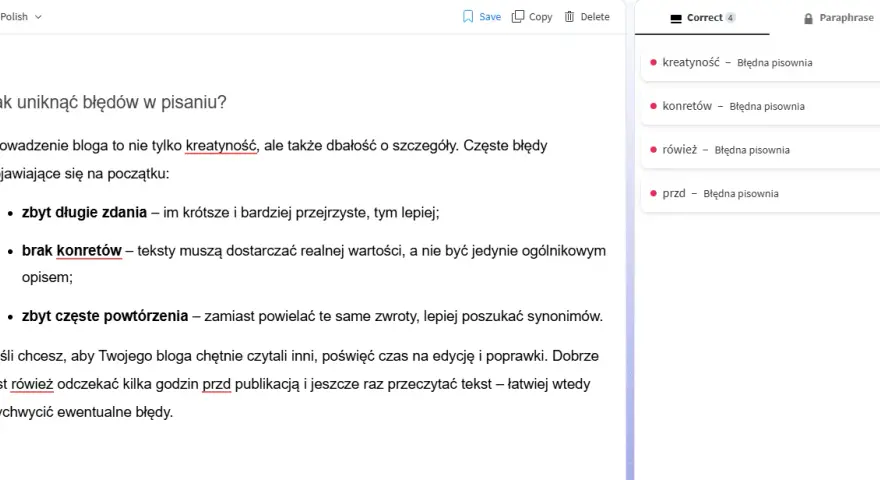Click Błędna pisownia label next to konretów
Image resolution: width=880 pixels, height=480 pixels.
click(x=767, y=107)
